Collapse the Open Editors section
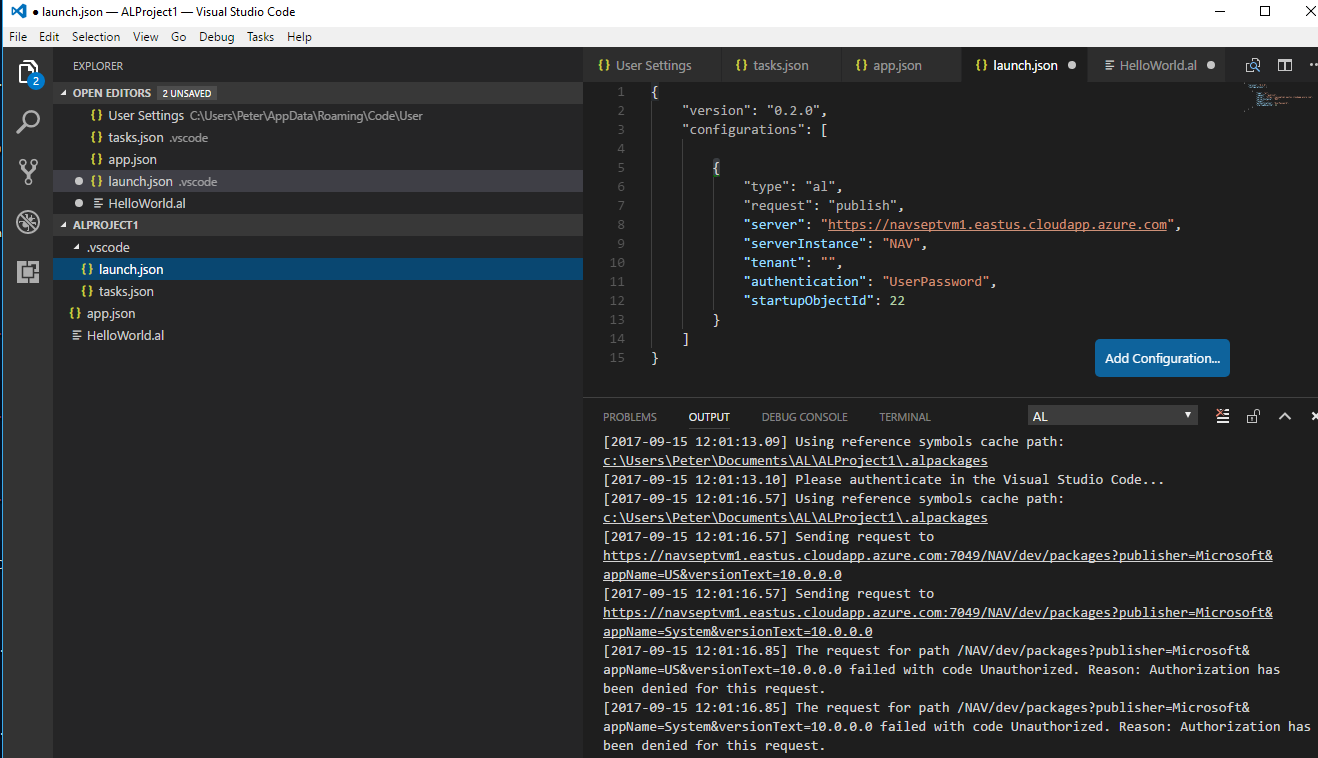Viewport: 1318px width, 758px height. [66, 93]
